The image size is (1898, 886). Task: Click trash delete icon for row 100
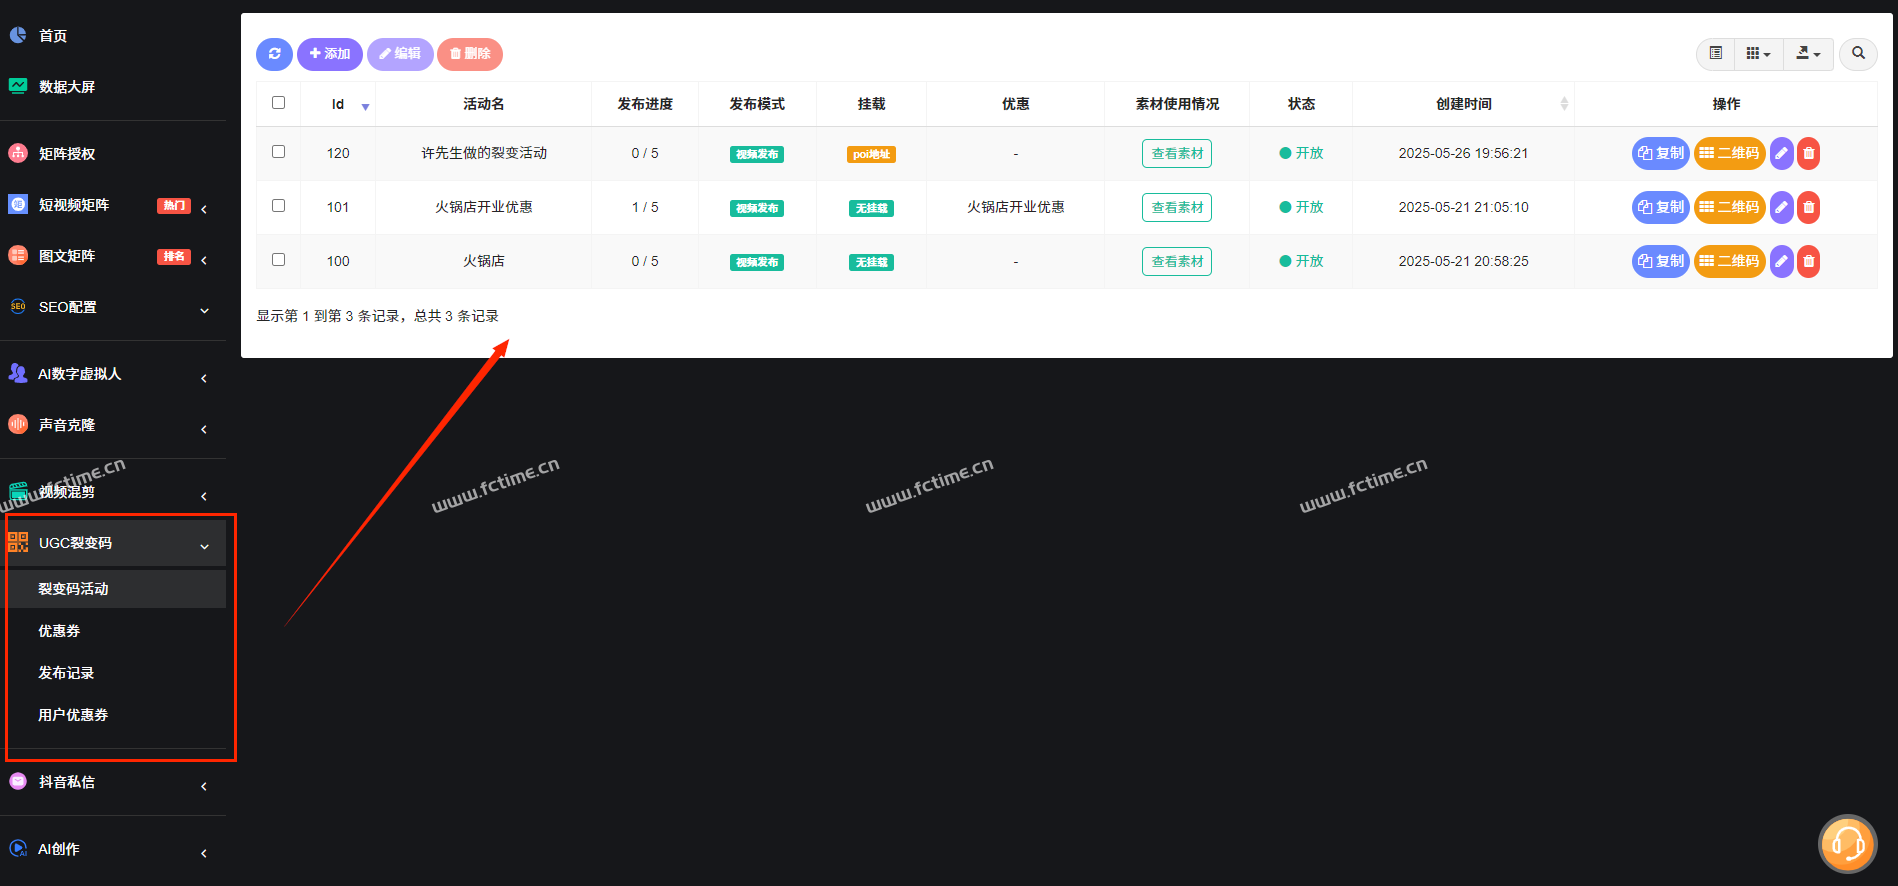1808,262
